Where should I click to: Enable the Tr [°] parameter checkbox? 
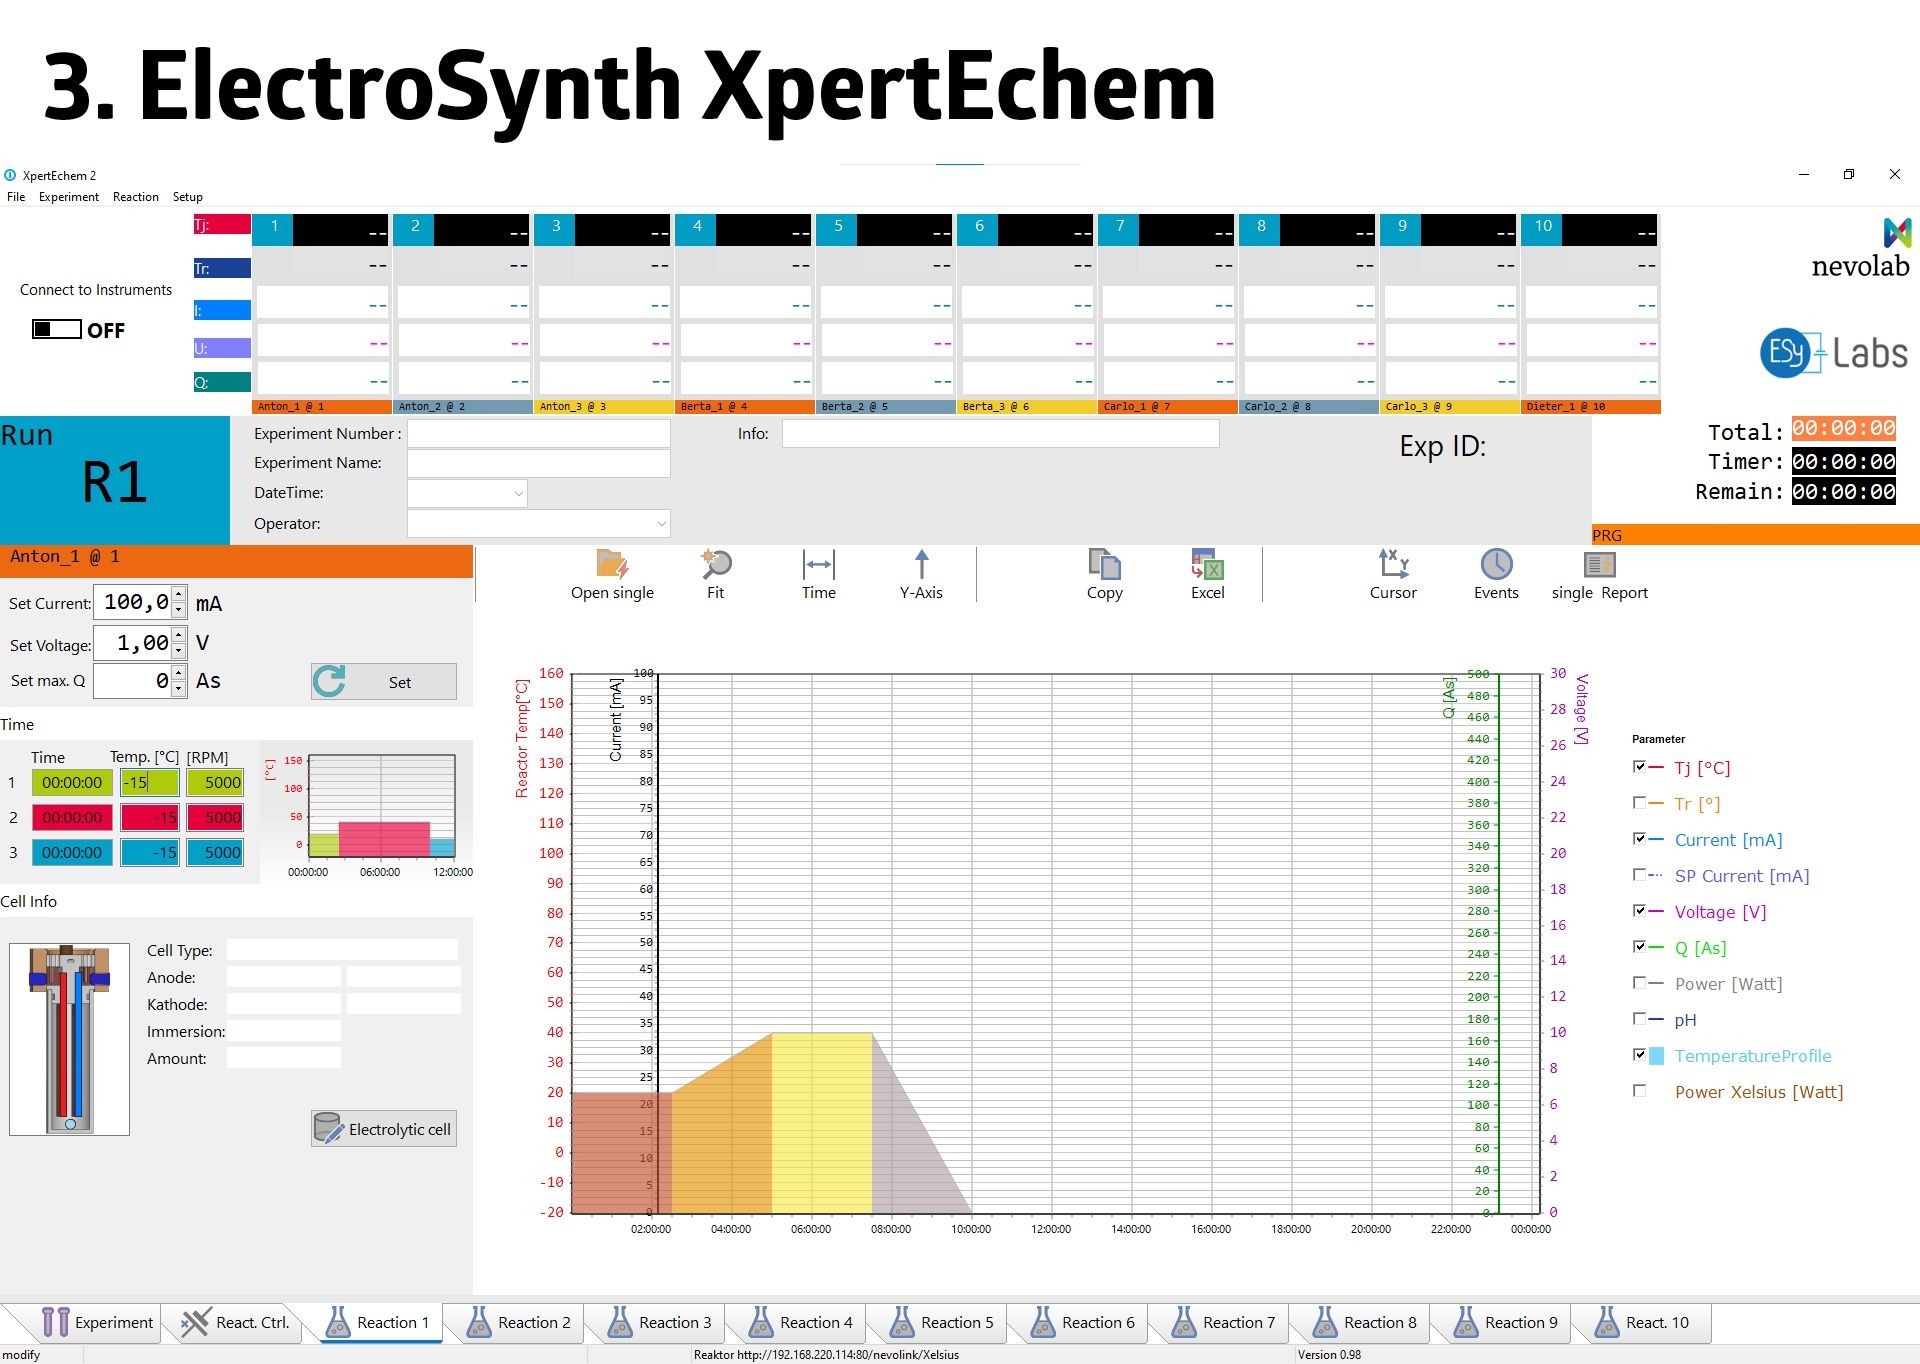(1639, 803)
